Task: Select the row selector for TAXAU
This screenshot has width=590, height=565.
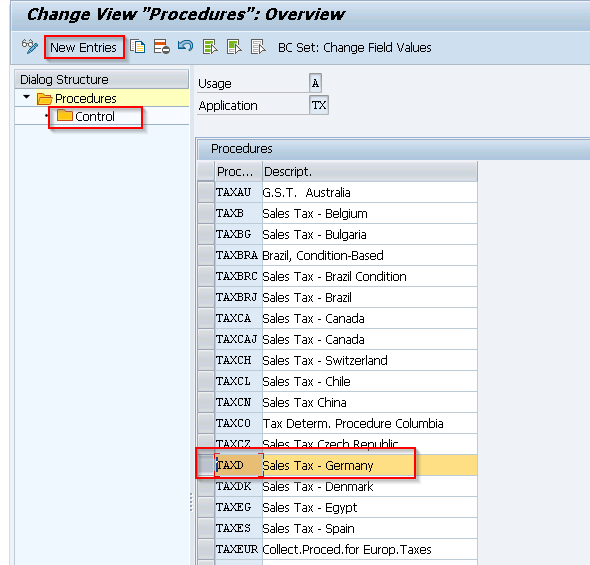Action: [206, 192]
